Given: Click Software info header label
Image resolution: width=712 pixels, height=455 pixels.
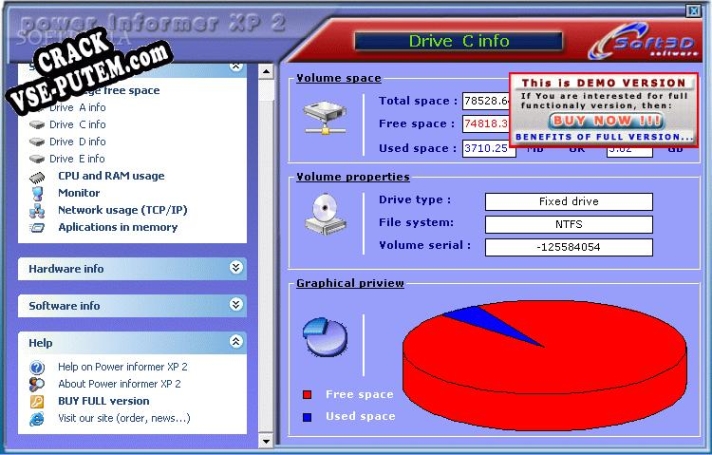Looking at the screenshot, I should click(x=64, y=306).
